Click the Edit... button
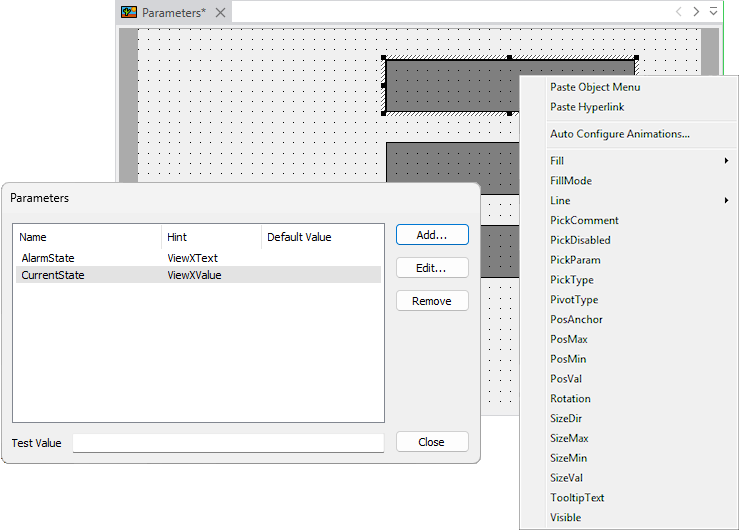 tap(432, 268)
